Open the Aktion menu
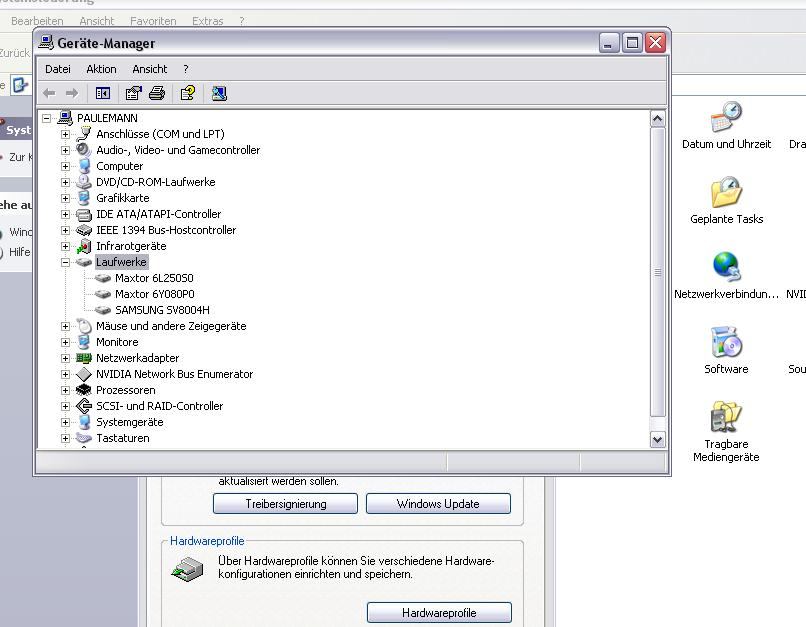This screenshot has width=806, height=627. pyautogui.click(x=101, y=69)
